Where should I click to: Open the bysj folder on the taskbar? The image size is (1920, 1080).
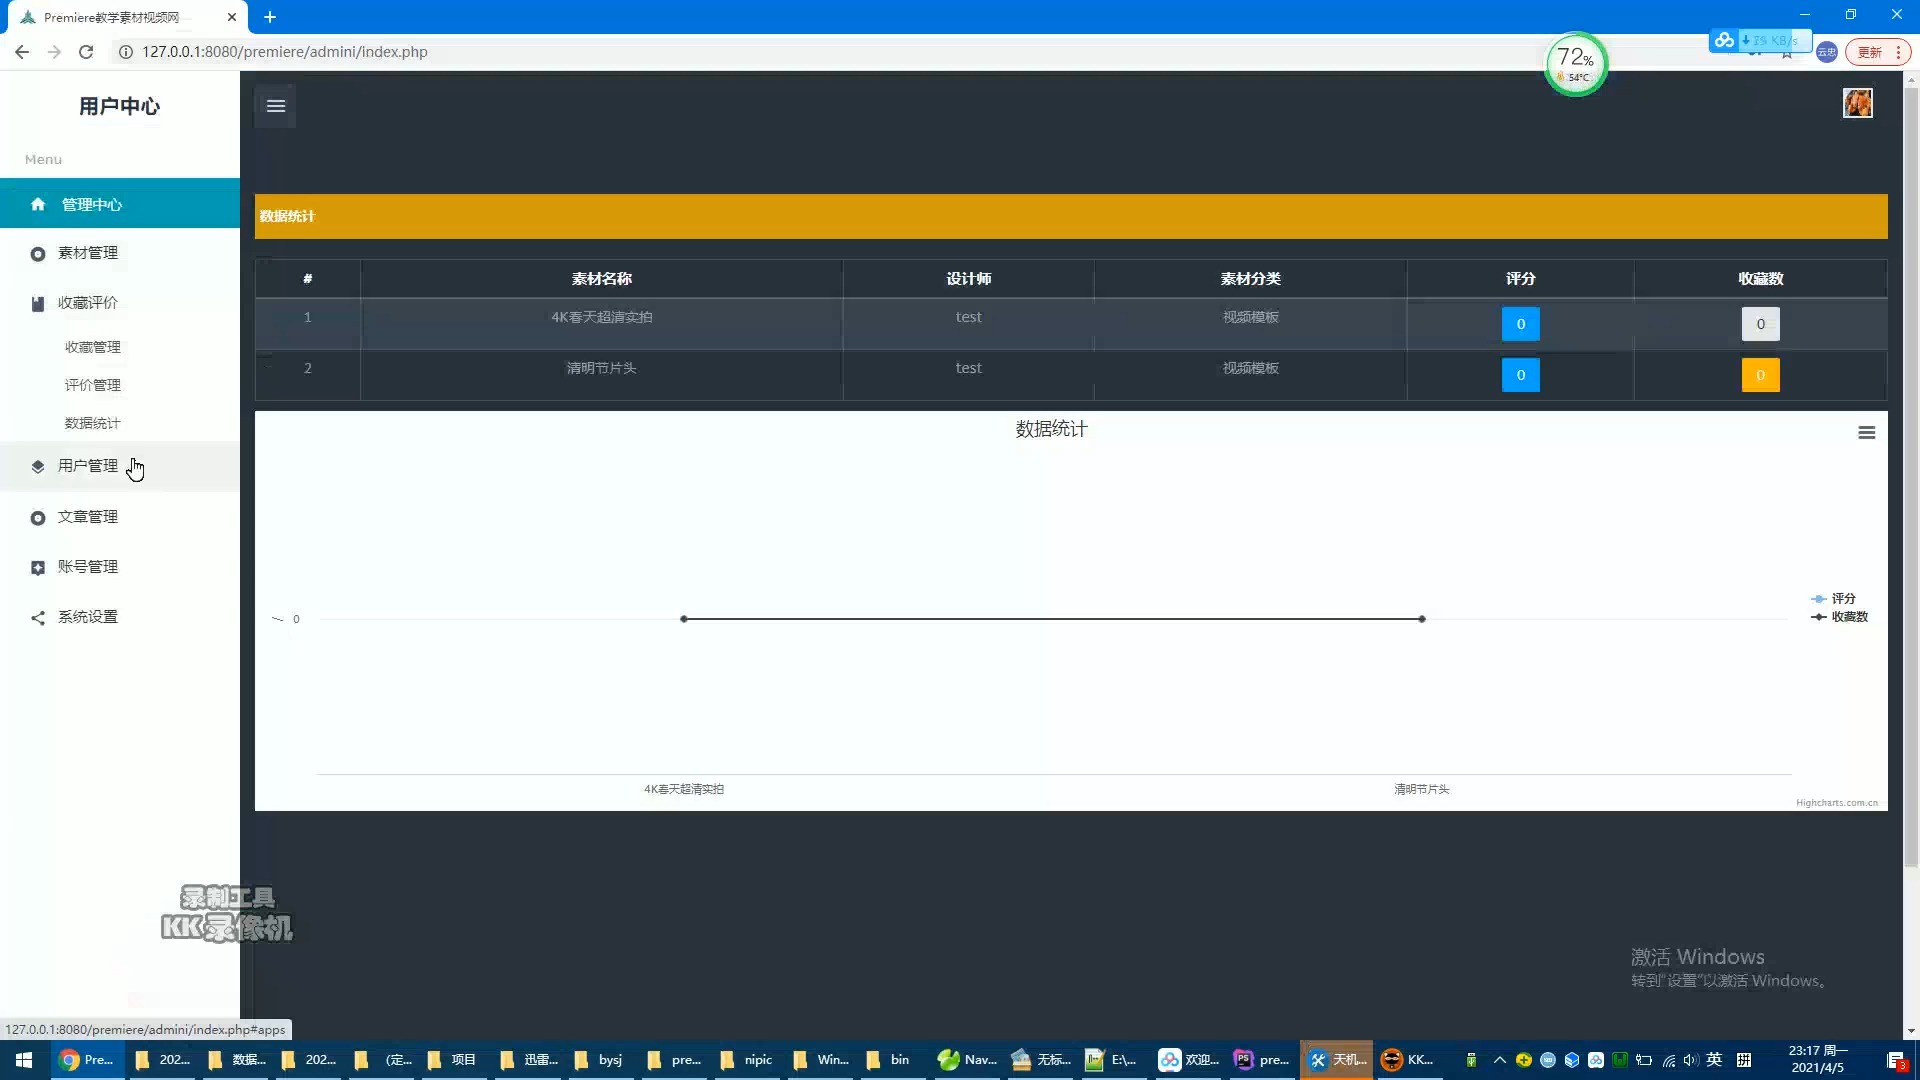point(598,1060)
